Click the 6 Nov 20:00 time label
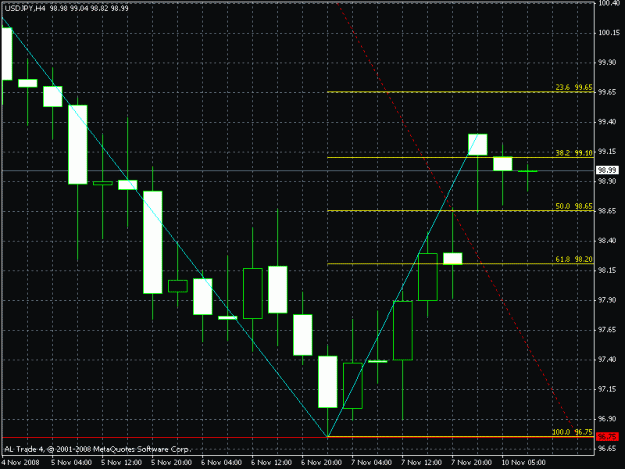The width and height of the screenshot is (625, 469). (x=321, y=463)
